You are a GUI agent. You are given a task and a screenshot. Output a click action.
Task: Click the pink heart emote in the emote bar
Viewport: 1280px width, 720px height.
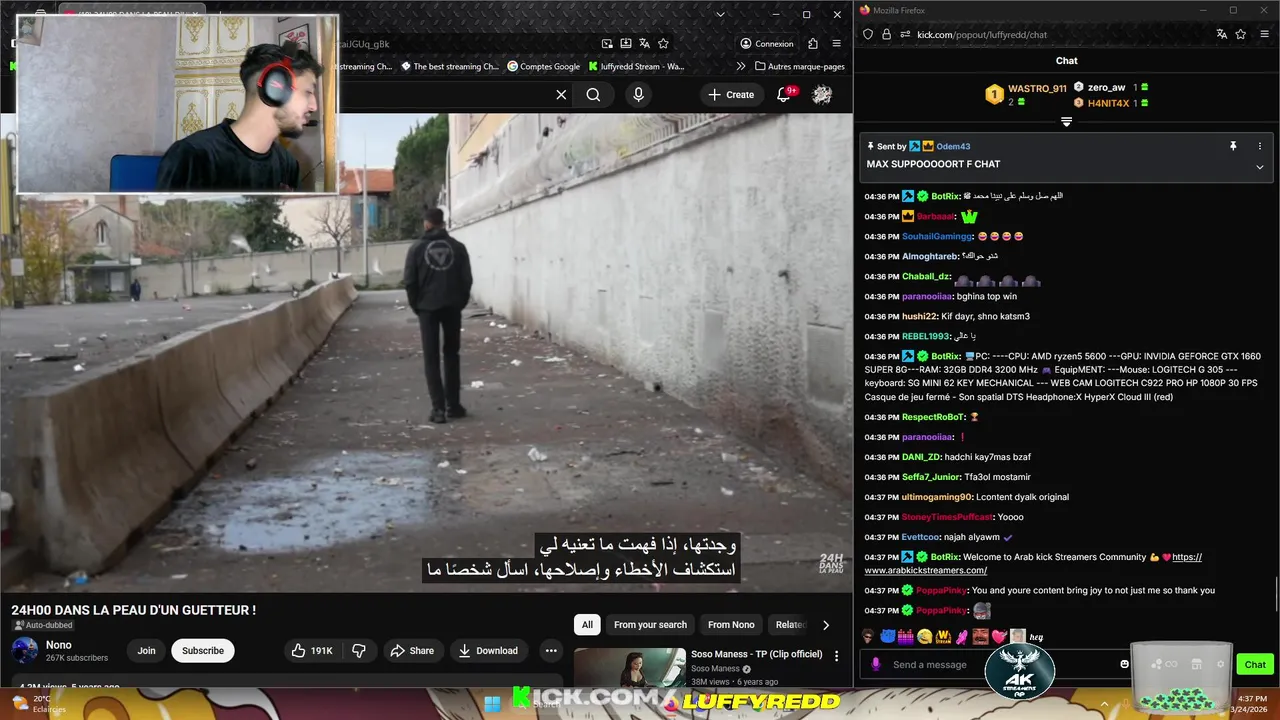coord(998,636)
